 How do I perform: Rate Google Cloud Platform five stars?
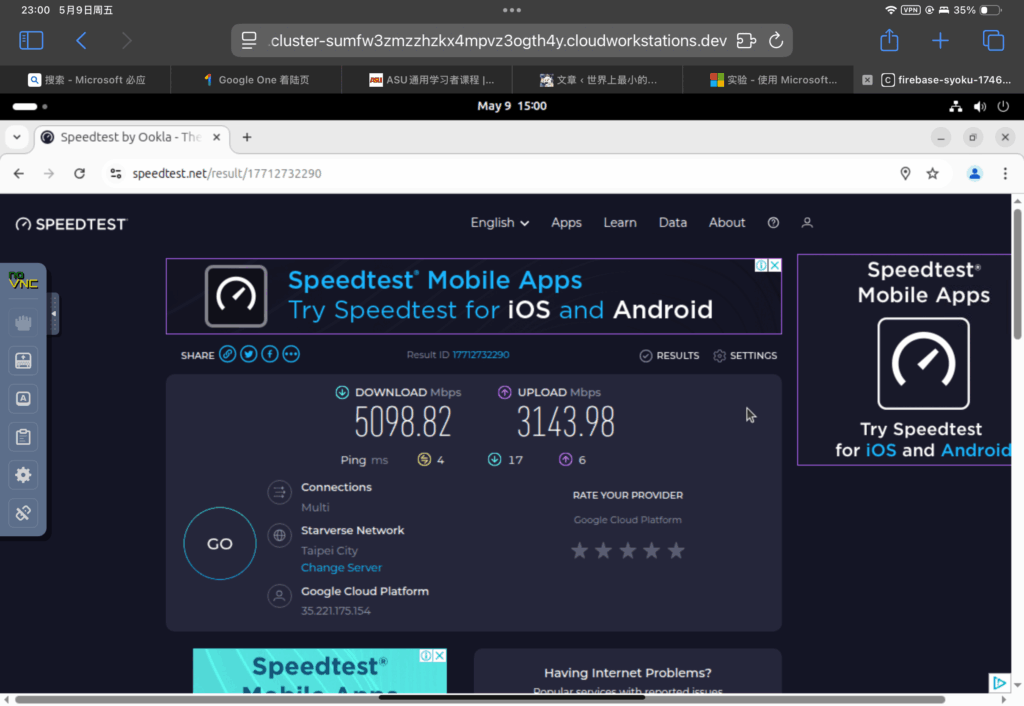click(676, 551)
